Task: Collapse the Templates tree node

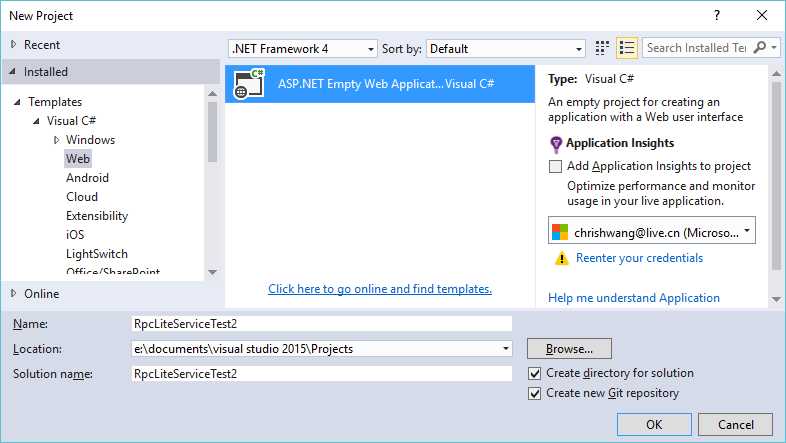Action: 17,102
